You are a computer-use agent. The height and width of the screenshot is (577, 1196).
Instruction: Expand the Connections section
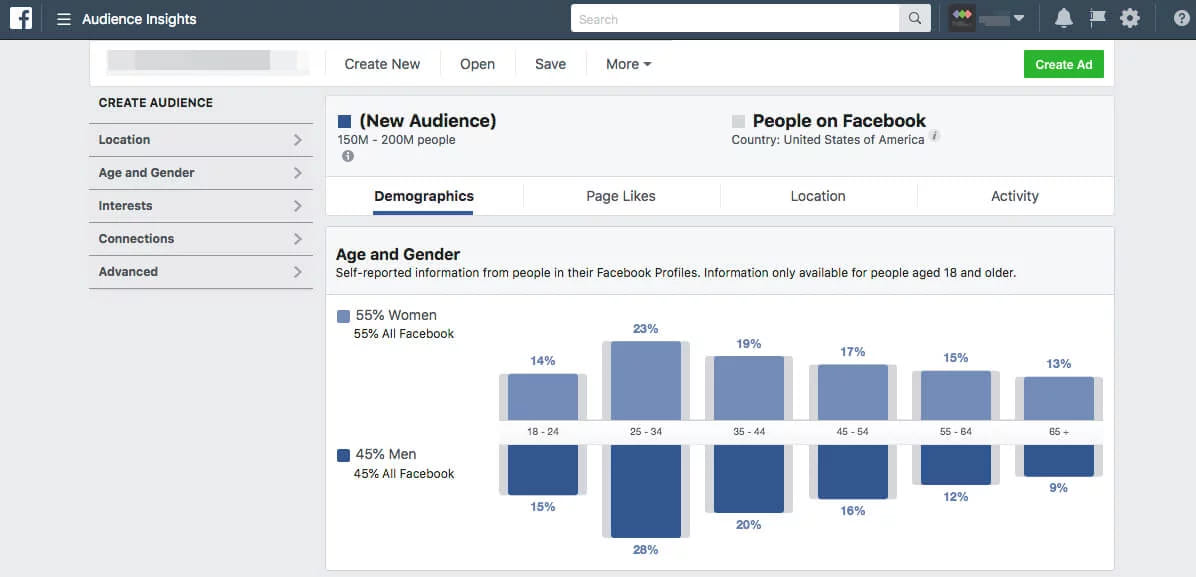pos(201,238)
